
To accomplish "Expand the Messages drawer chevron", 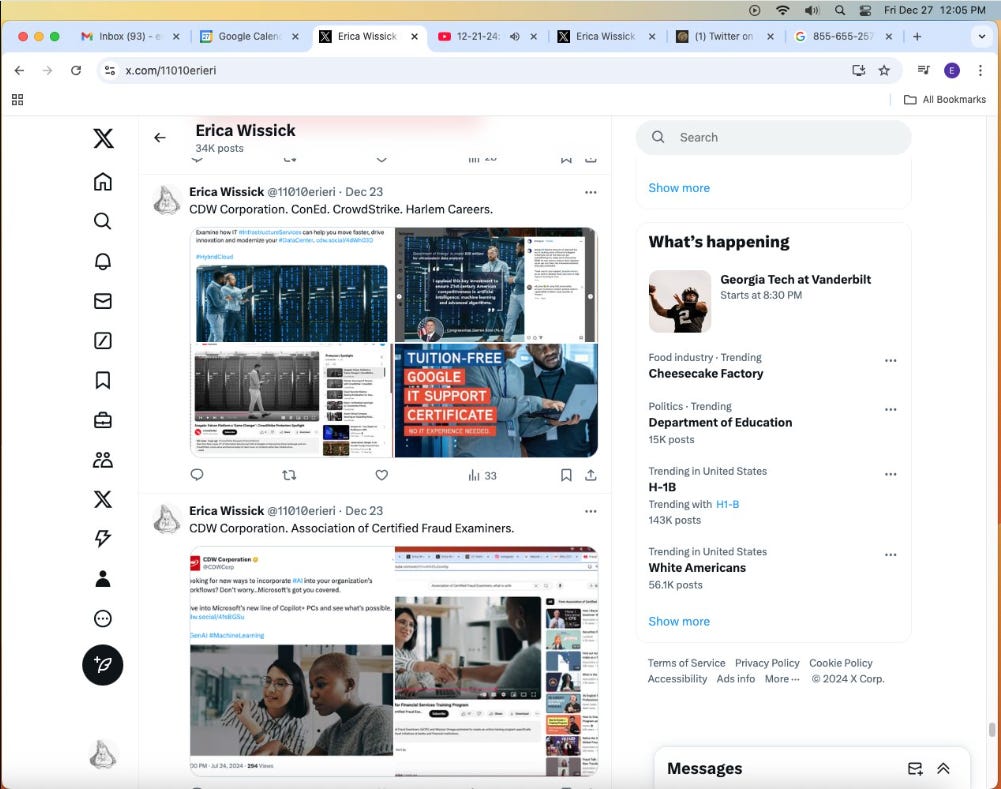I will point(944,769).
